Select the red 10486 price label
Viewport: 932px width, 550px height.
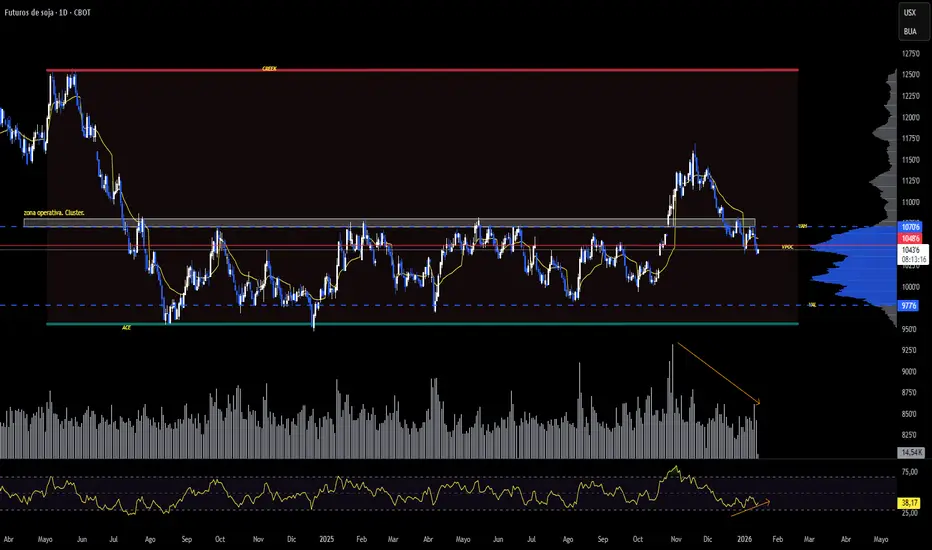911,238
